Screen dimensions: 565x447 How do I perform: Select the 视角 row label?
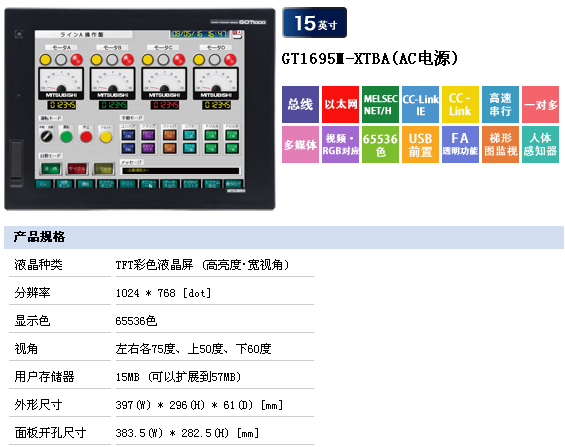point(26,349)
